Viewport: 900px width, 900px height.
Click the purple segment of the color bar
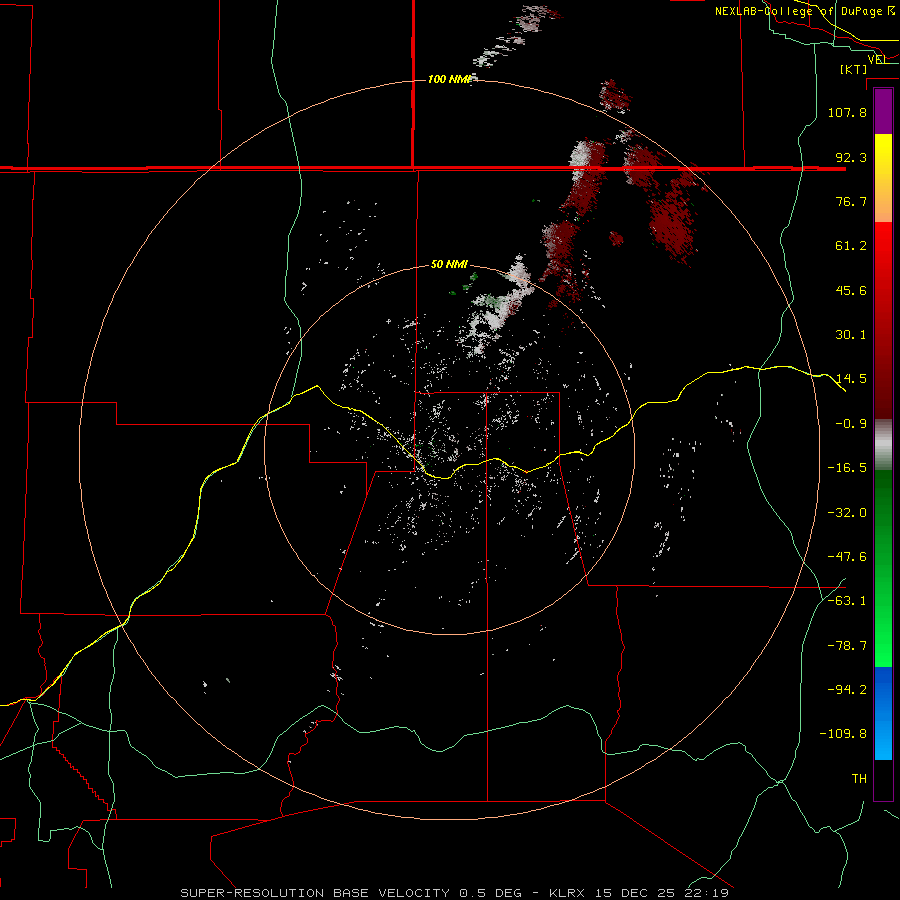tap(883, 111)
